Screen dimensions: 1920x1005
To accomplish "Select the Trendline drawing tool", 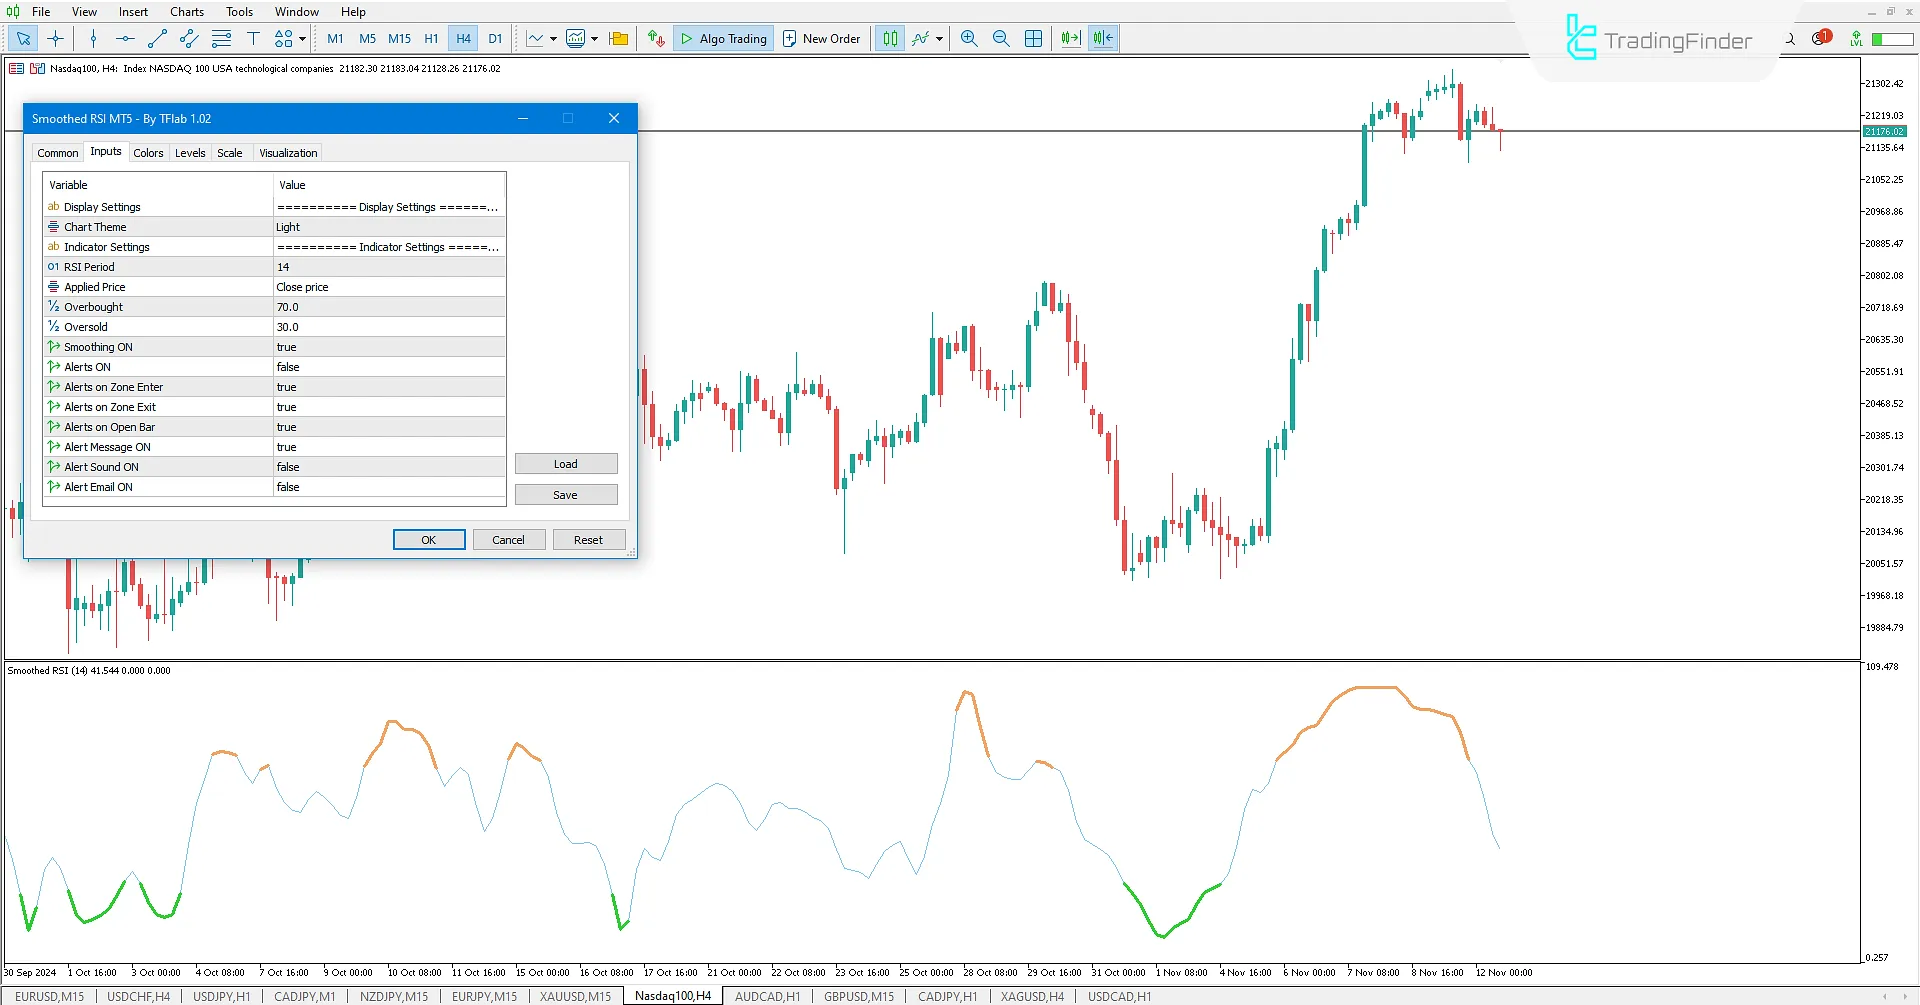I will [156, 38].
